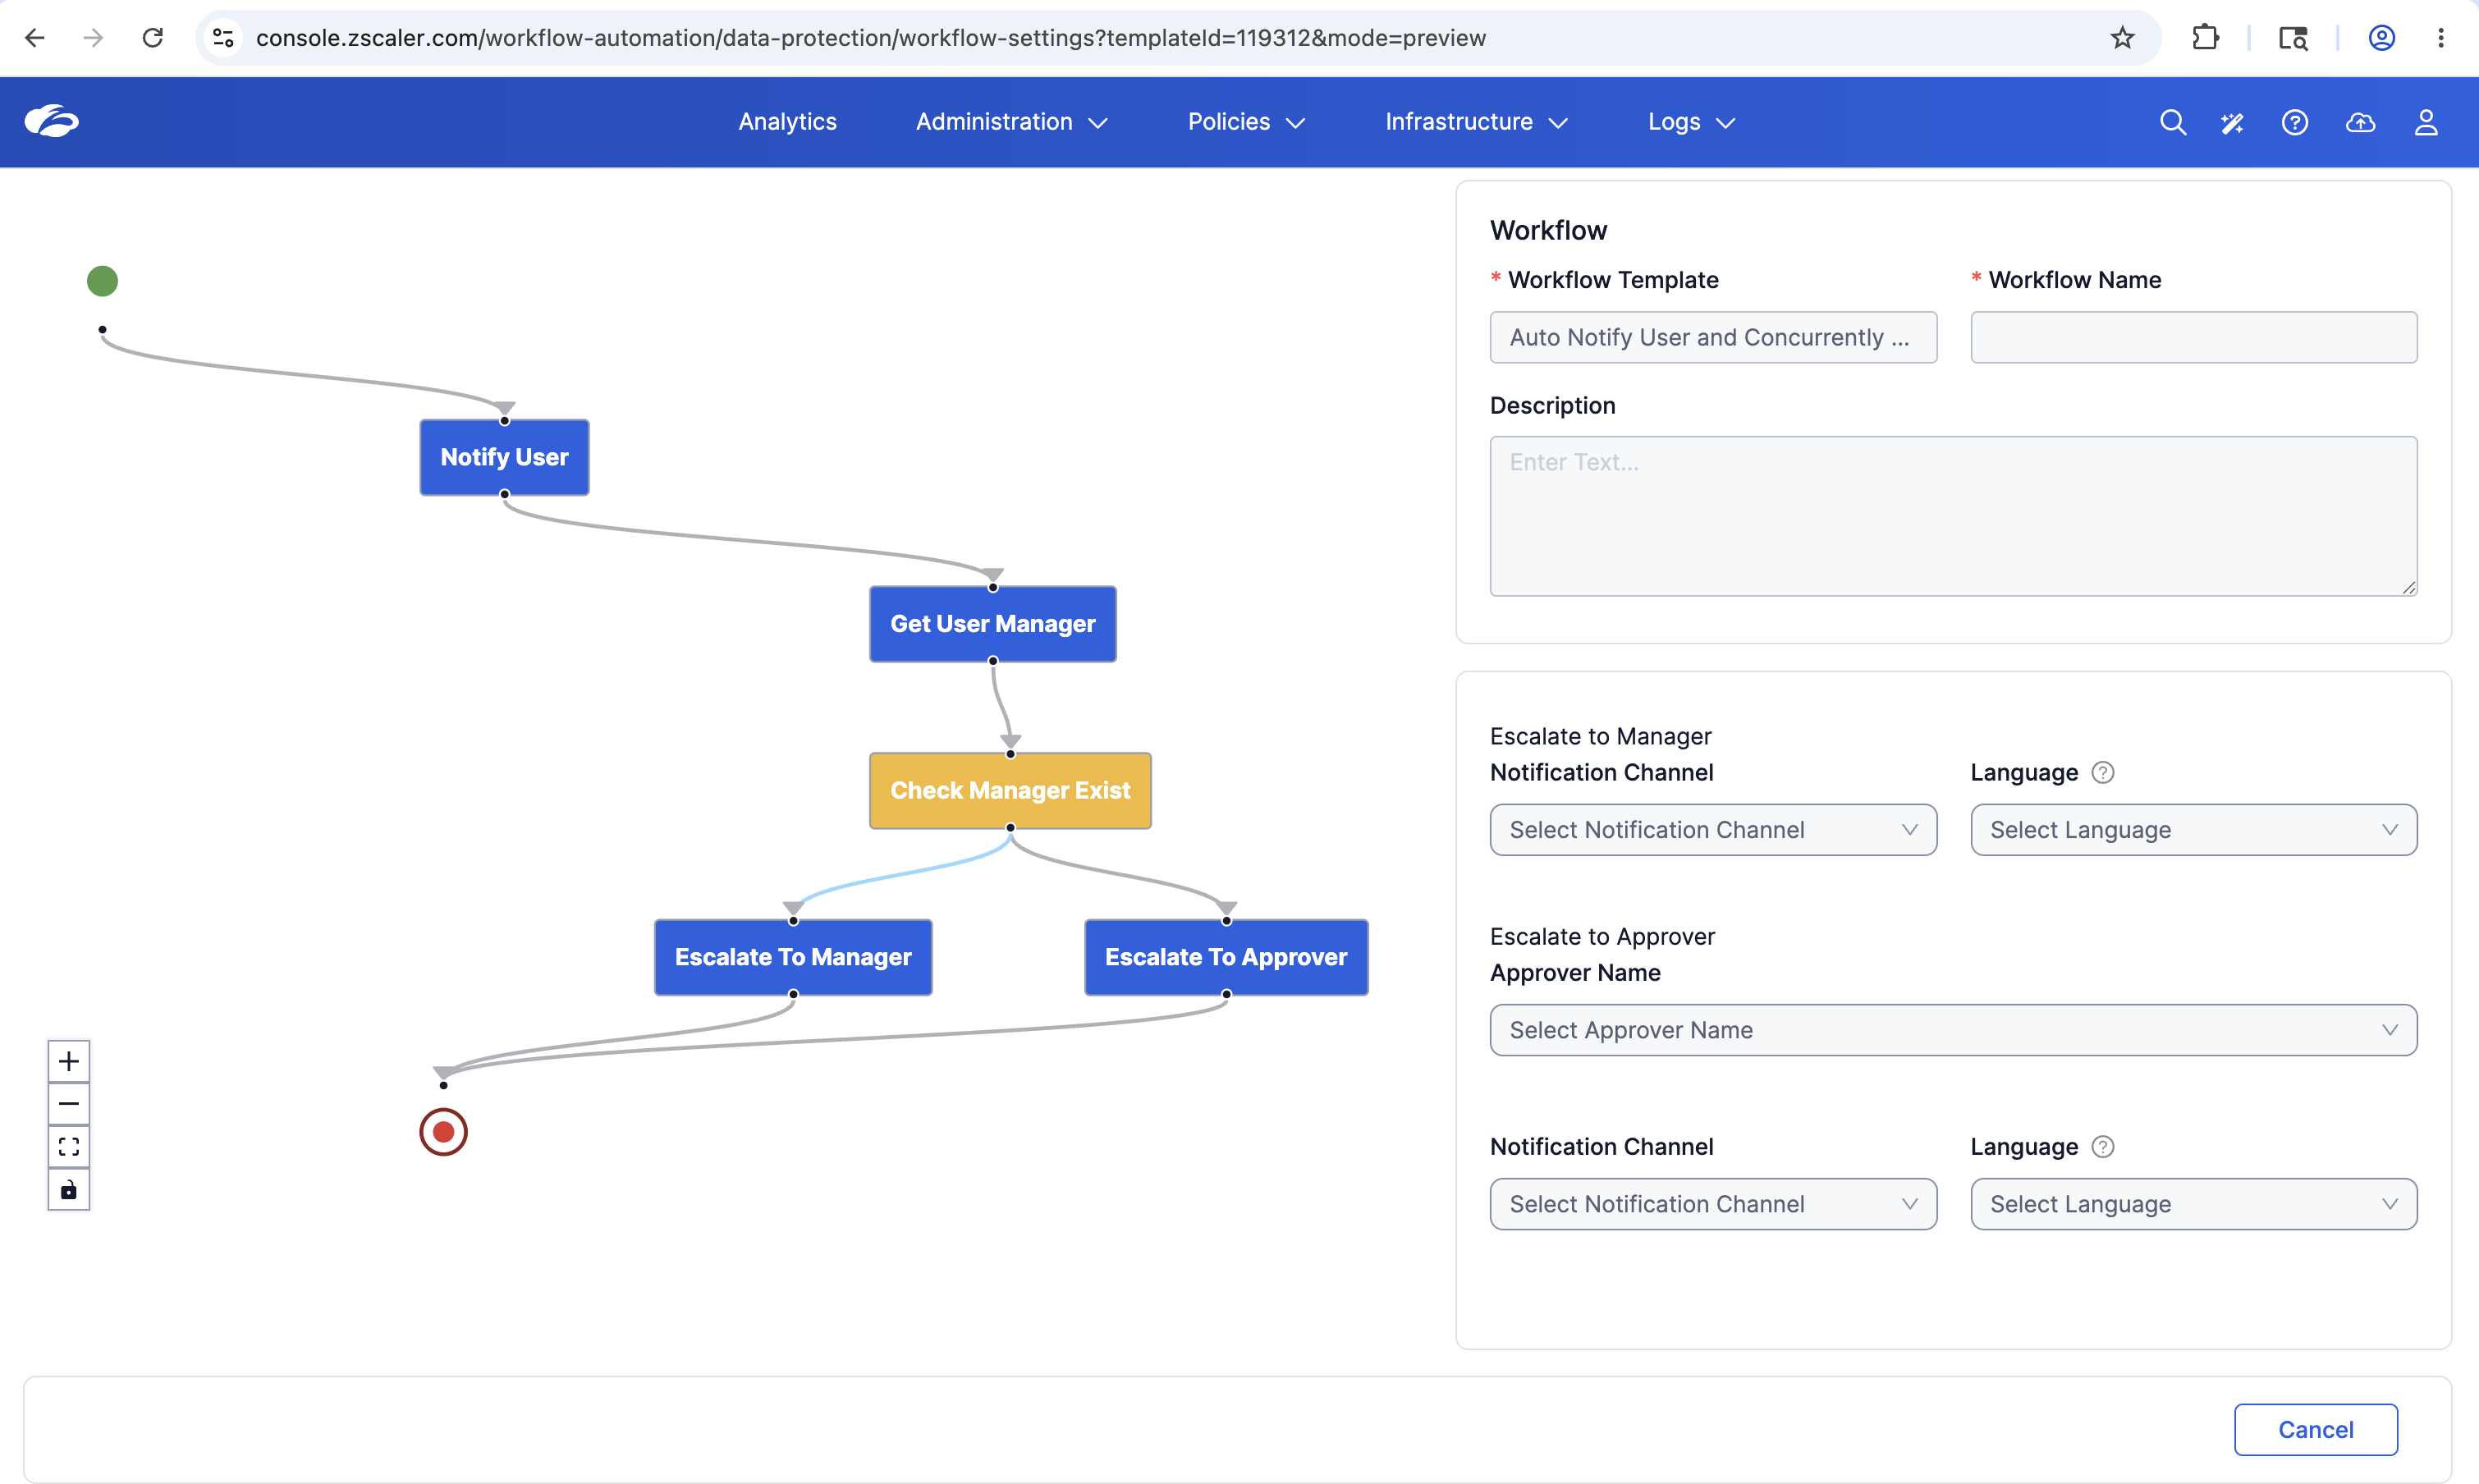Click the cloud upload activation icon
Image resolution: width=2479 pixels, height=1484 pixels.
coord(2361,122)
